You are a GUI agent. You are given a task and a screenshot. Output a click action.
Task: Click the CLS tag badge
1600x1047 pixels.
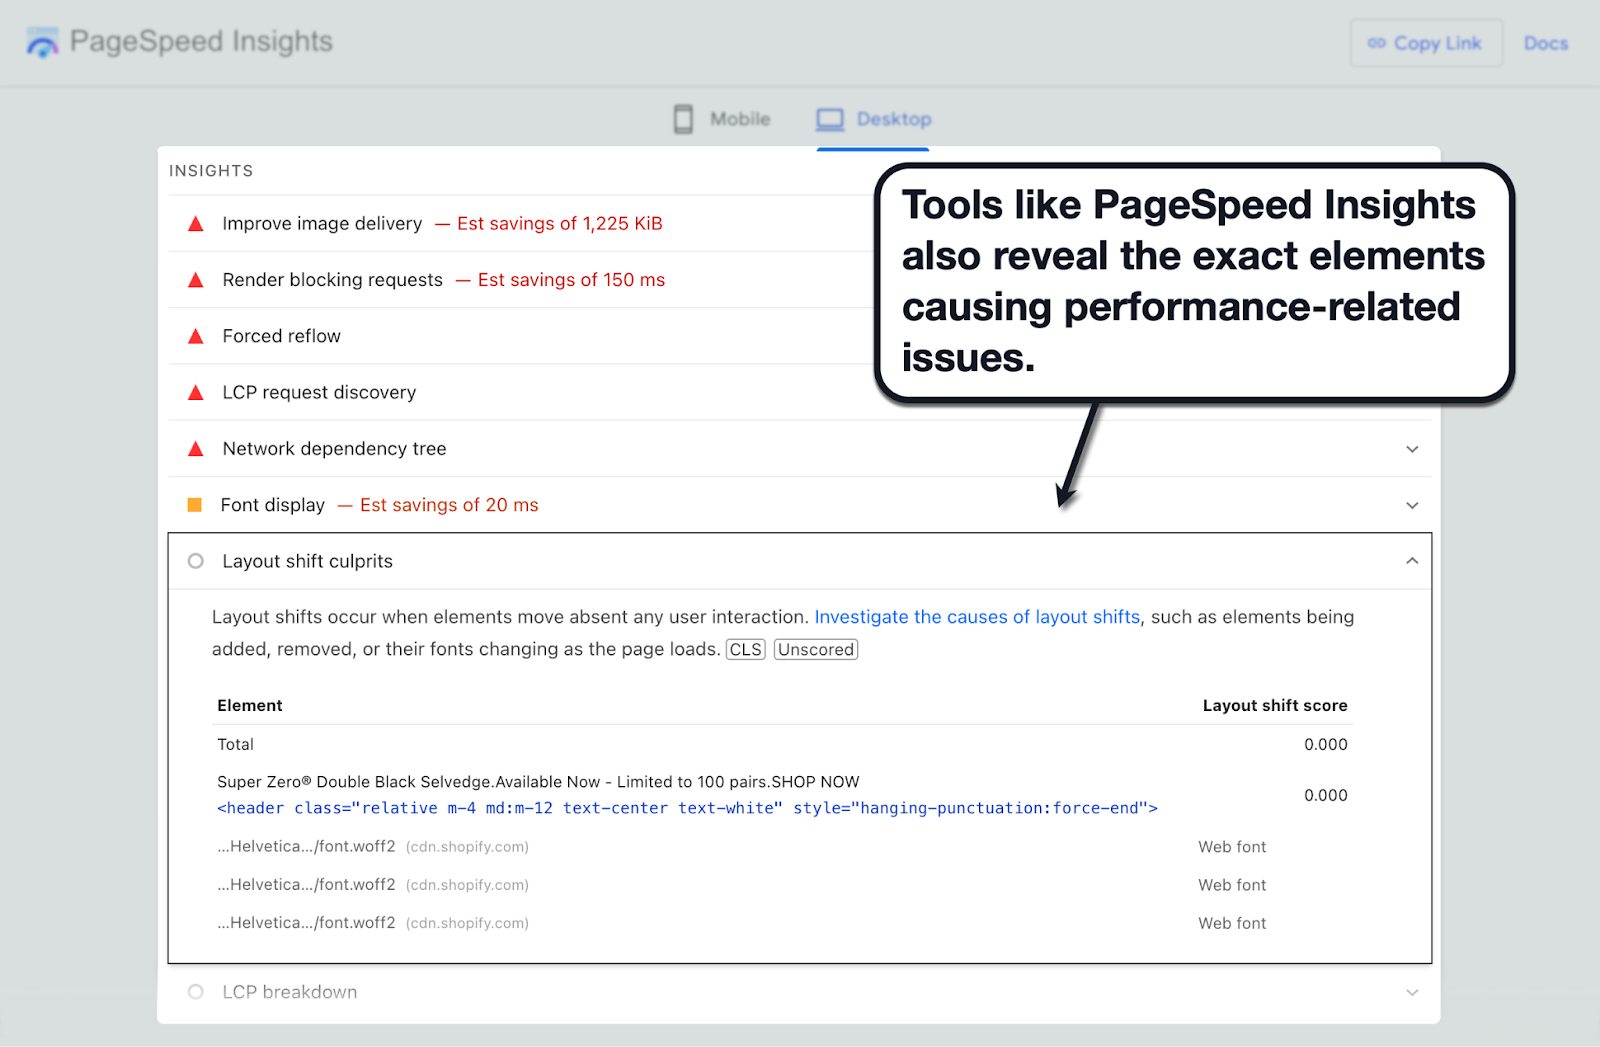[745, 649]
